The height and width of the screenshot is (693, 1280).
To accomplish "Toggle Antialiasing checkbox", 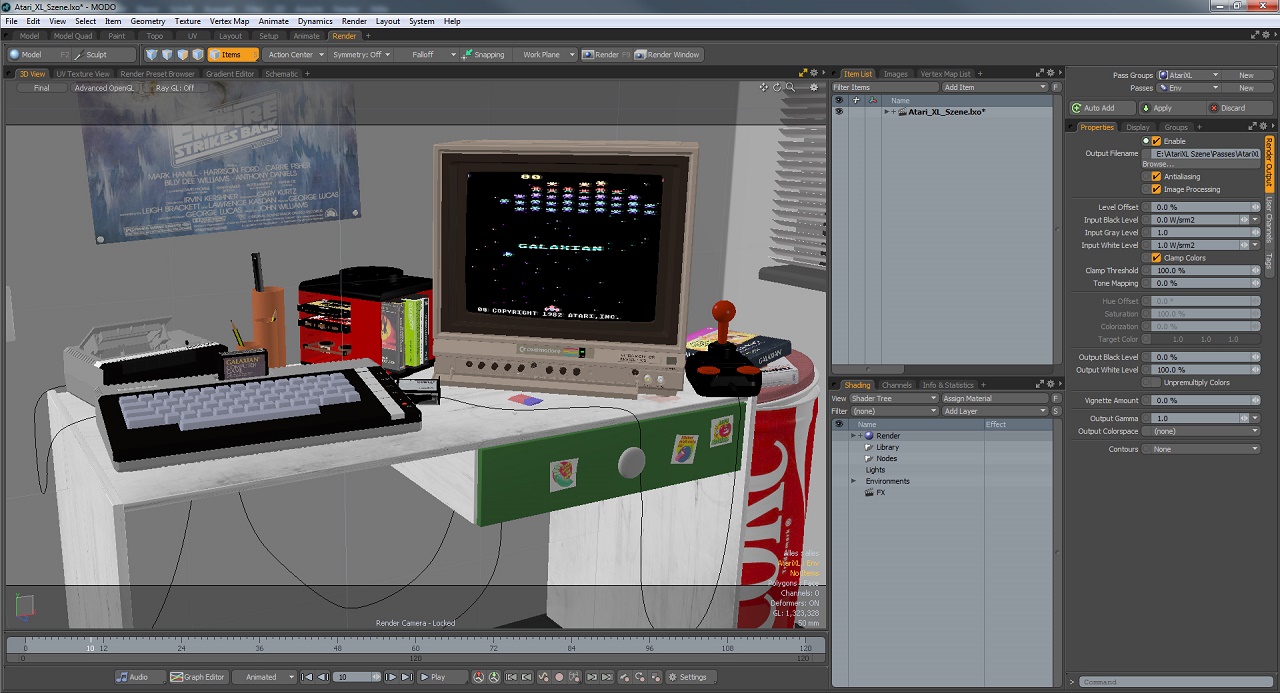I will [x=1157, y=177].
